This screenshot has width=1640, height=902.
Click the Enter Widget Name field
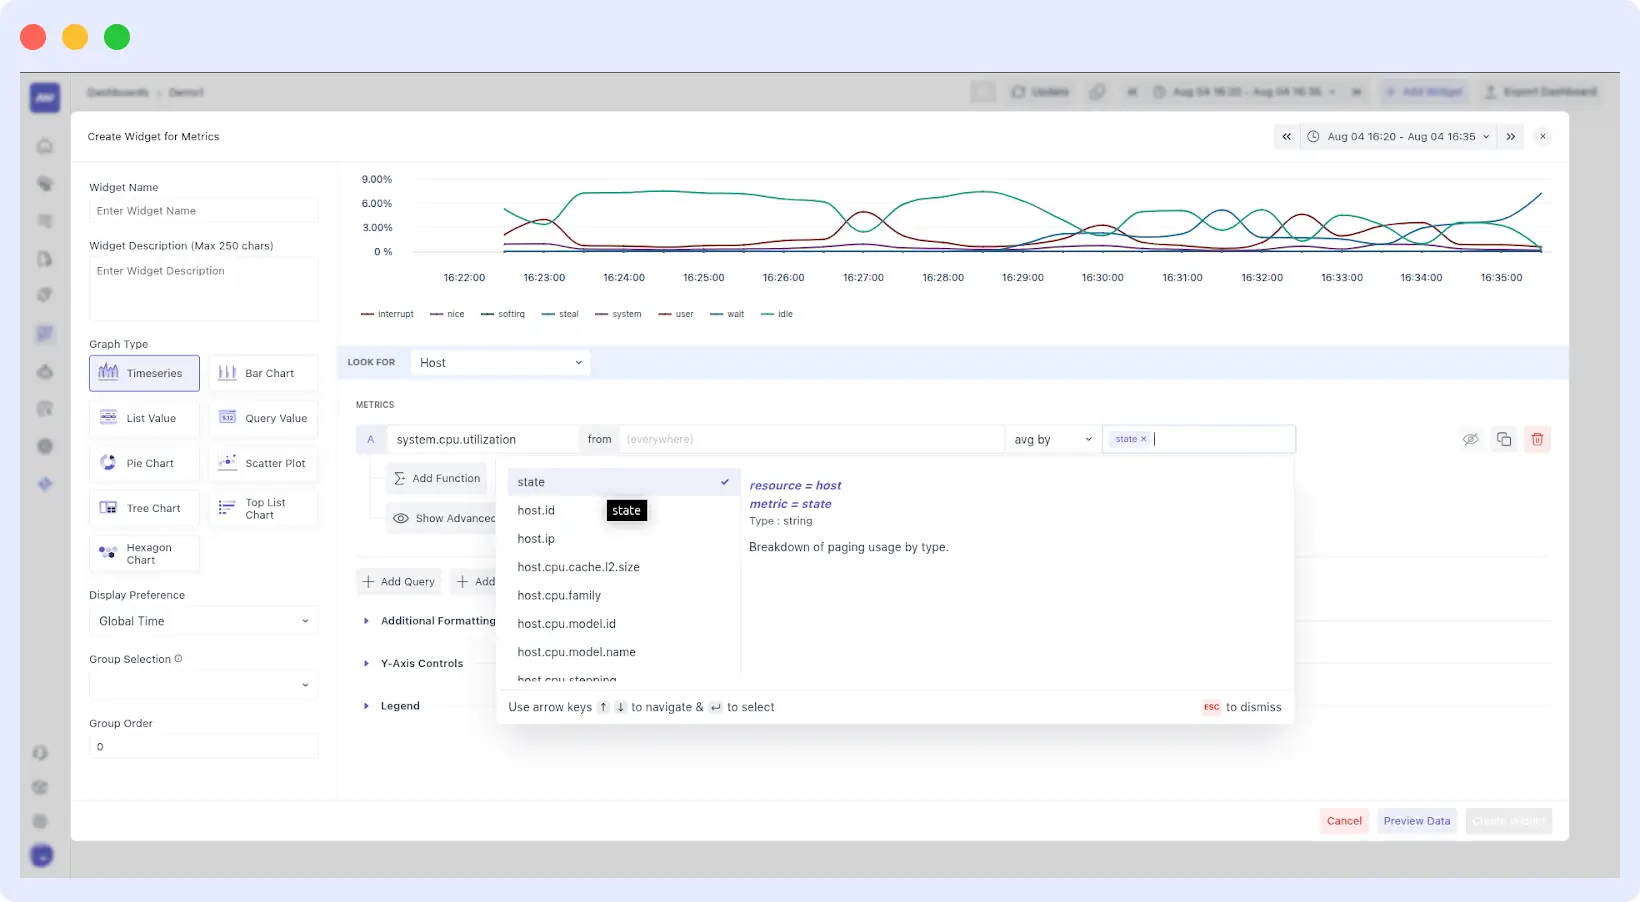click(203, 210)
